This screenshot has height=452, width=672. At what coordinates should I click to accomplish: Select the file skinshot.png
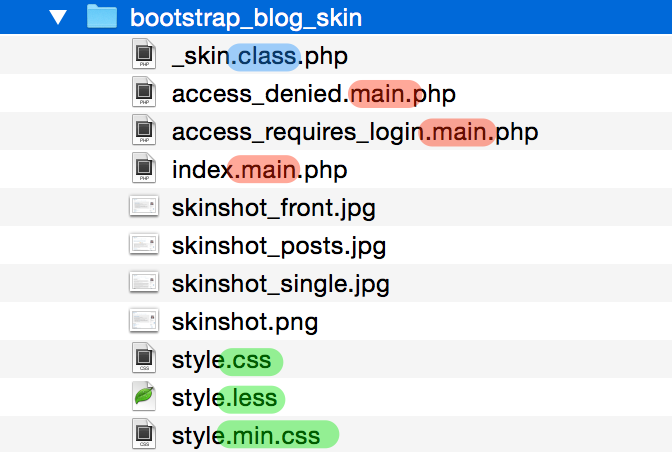(245, 322)
